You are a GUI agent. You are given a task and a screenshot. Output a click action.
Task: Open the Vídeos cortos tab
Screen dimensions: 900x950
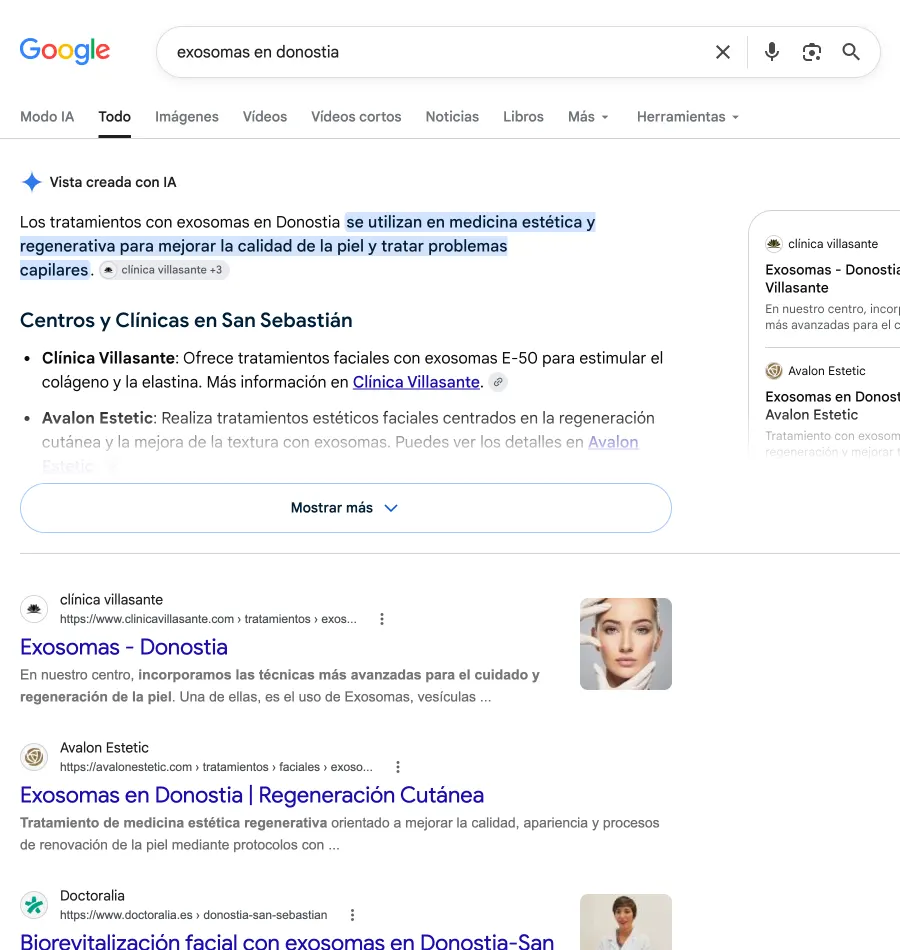click(x=356, y=116)
